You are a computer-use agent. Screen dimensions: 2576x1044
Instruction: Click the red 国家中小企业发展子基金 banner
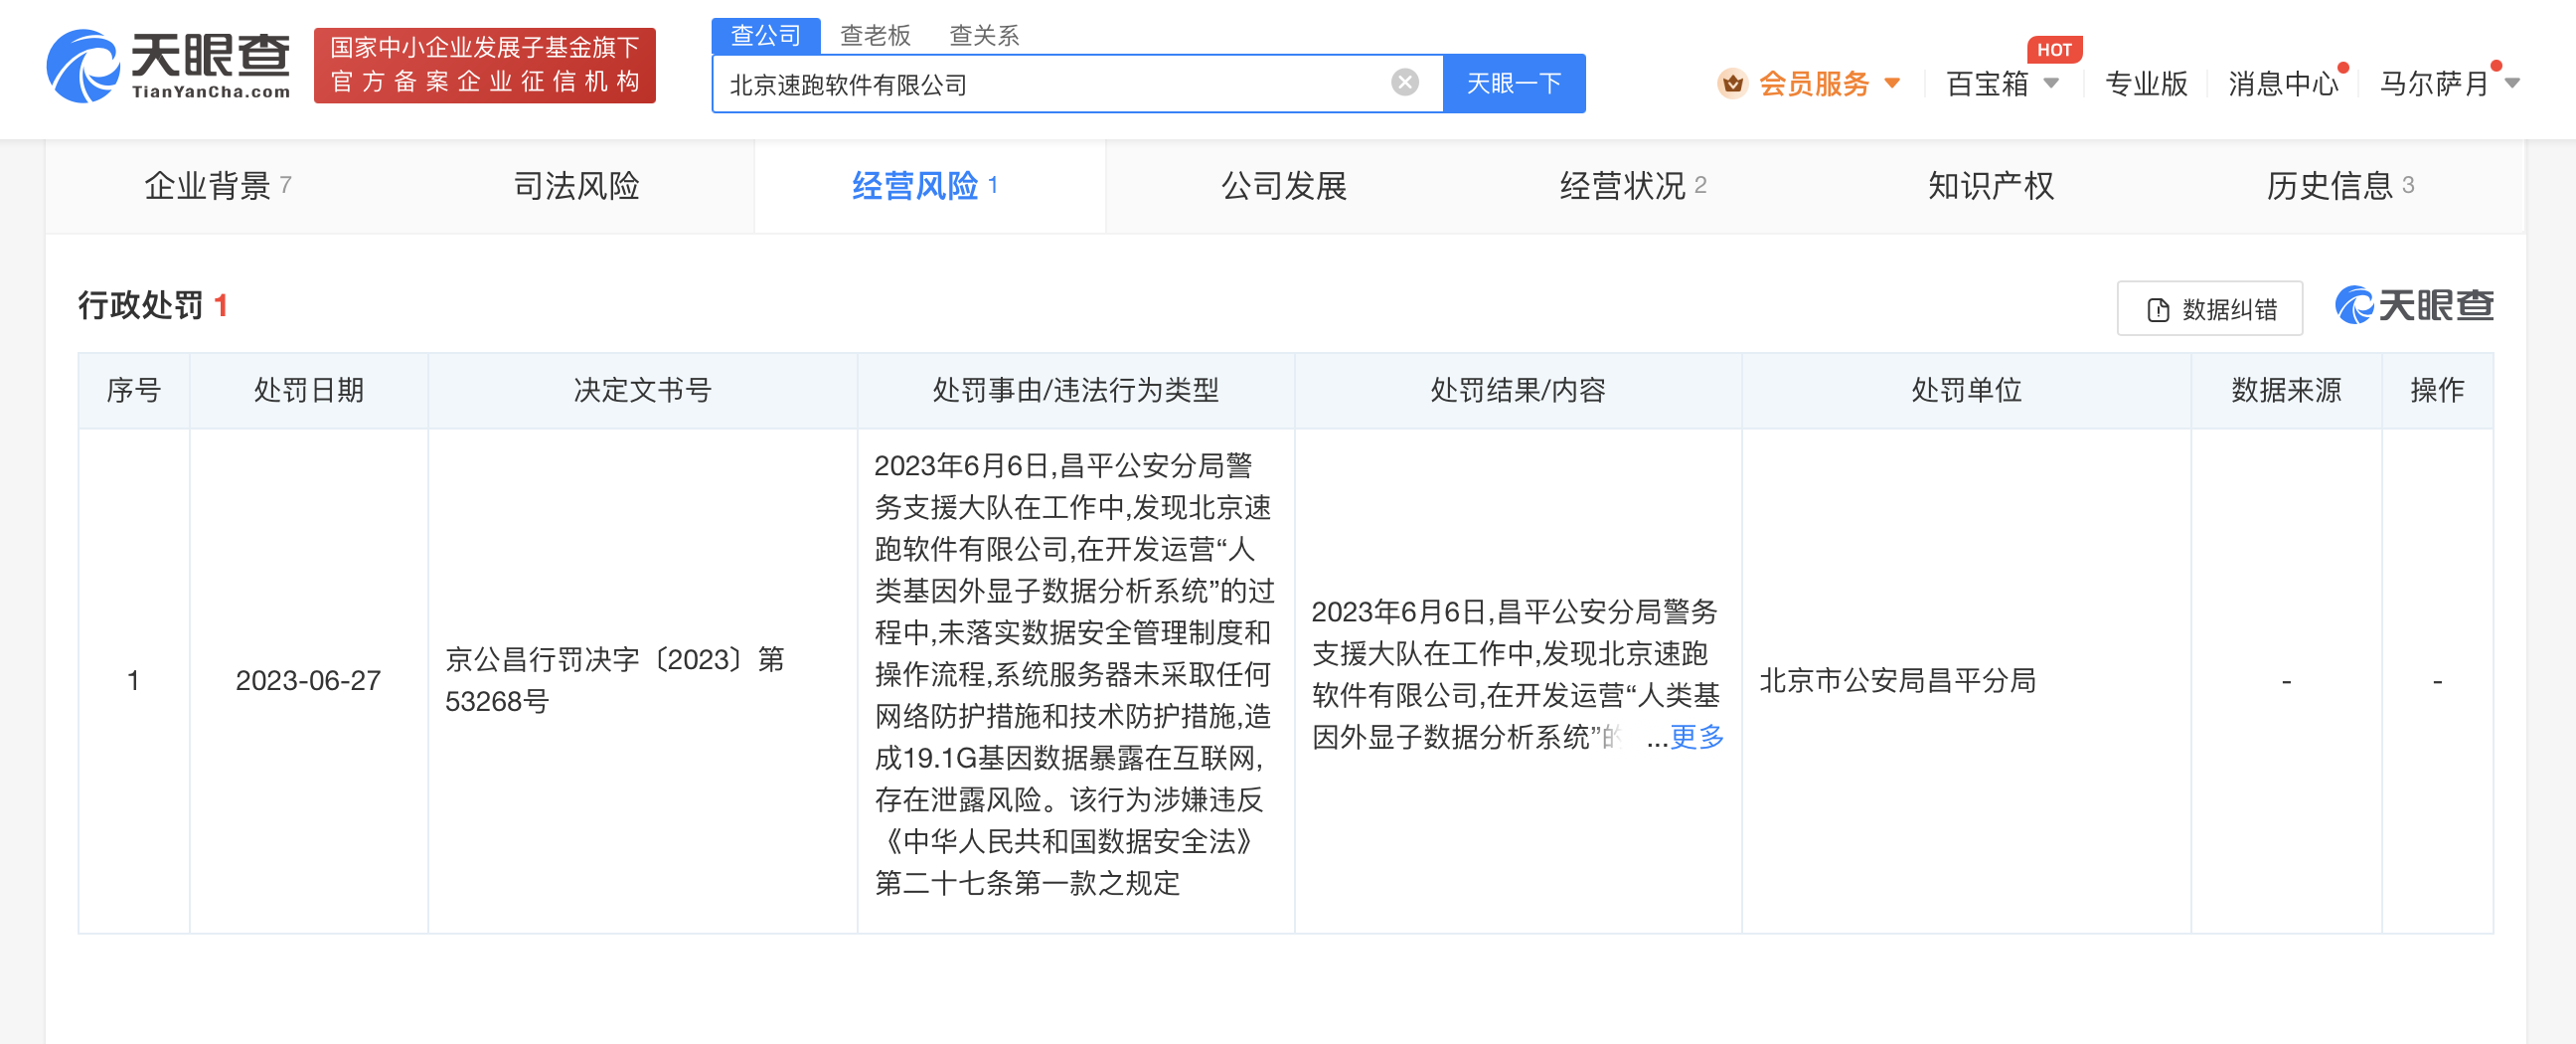(x=484, y=67)
